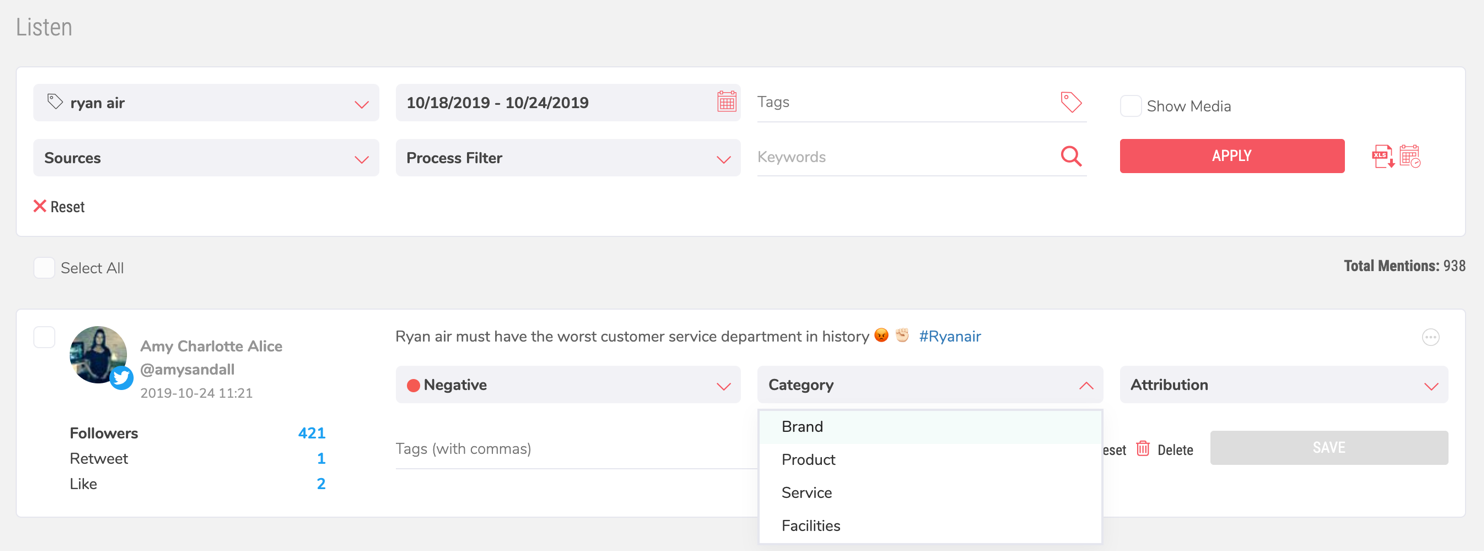The image size is (1484, 551).
Task: Enable the Show Media checkbox
Action: point(1131,106)
